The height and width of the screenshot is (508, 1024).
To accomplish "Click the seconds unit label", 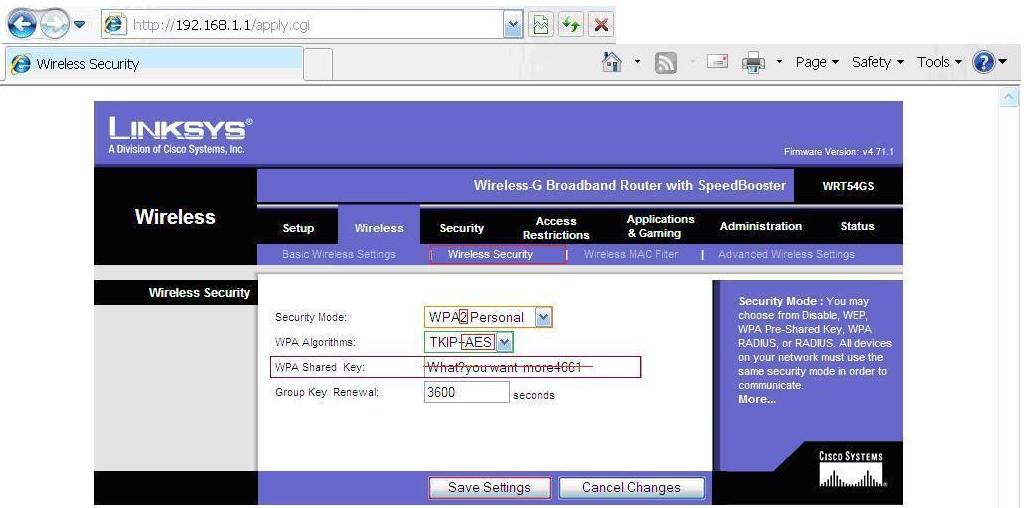I will click(534, 395).
